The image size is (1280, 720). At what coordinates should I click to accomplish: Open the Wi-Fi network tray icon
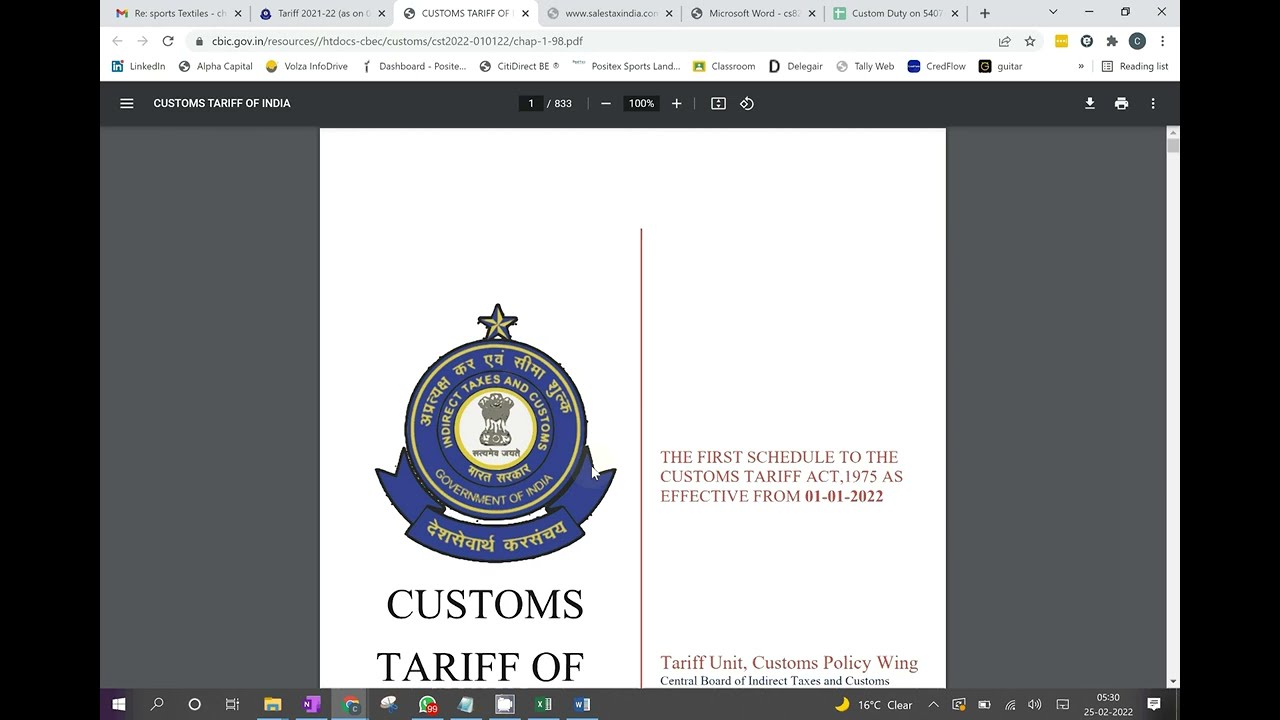pyautogui.click(x=1010, y=704)
